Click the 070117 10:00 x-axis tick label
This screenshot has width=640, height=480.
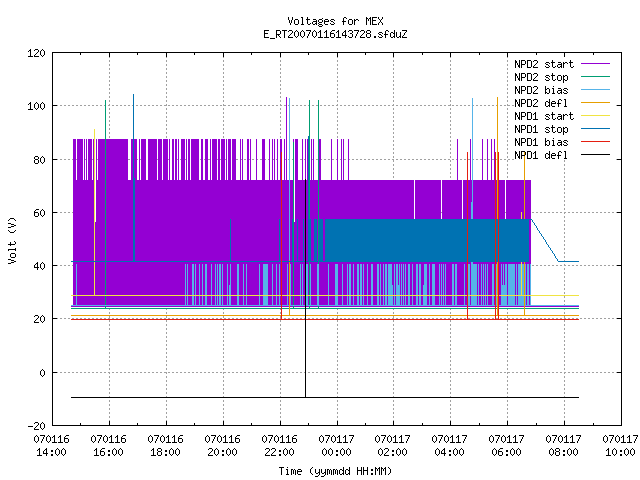click(x=620, y=446)
